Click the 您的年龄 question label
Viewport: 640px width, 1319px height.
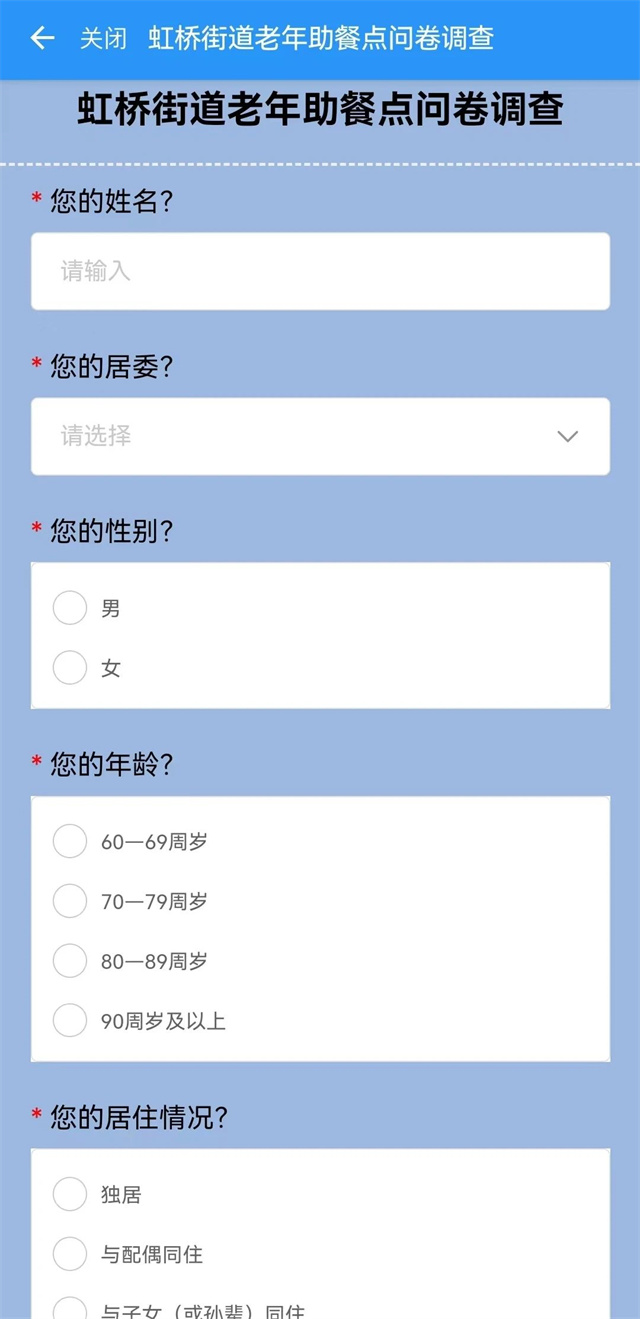point(112,766)
